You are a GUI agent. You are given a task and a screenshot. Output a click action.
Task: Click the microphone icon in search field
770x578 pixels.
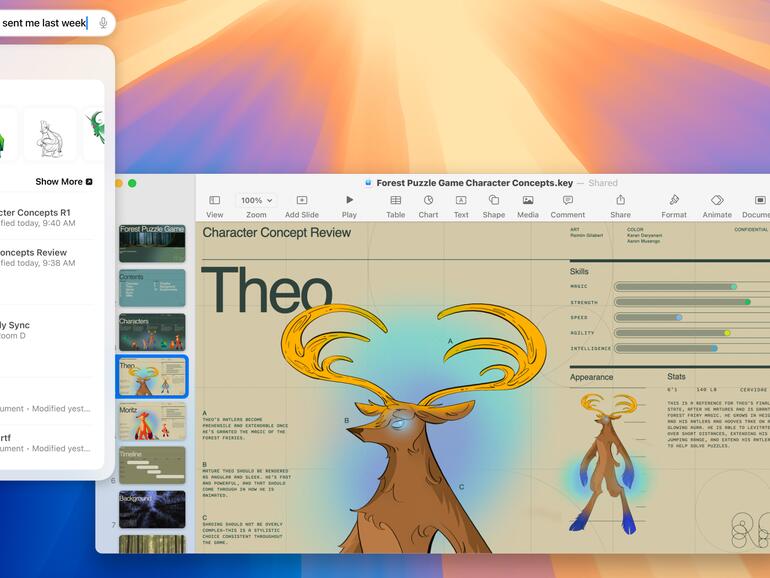click(103, 23)
